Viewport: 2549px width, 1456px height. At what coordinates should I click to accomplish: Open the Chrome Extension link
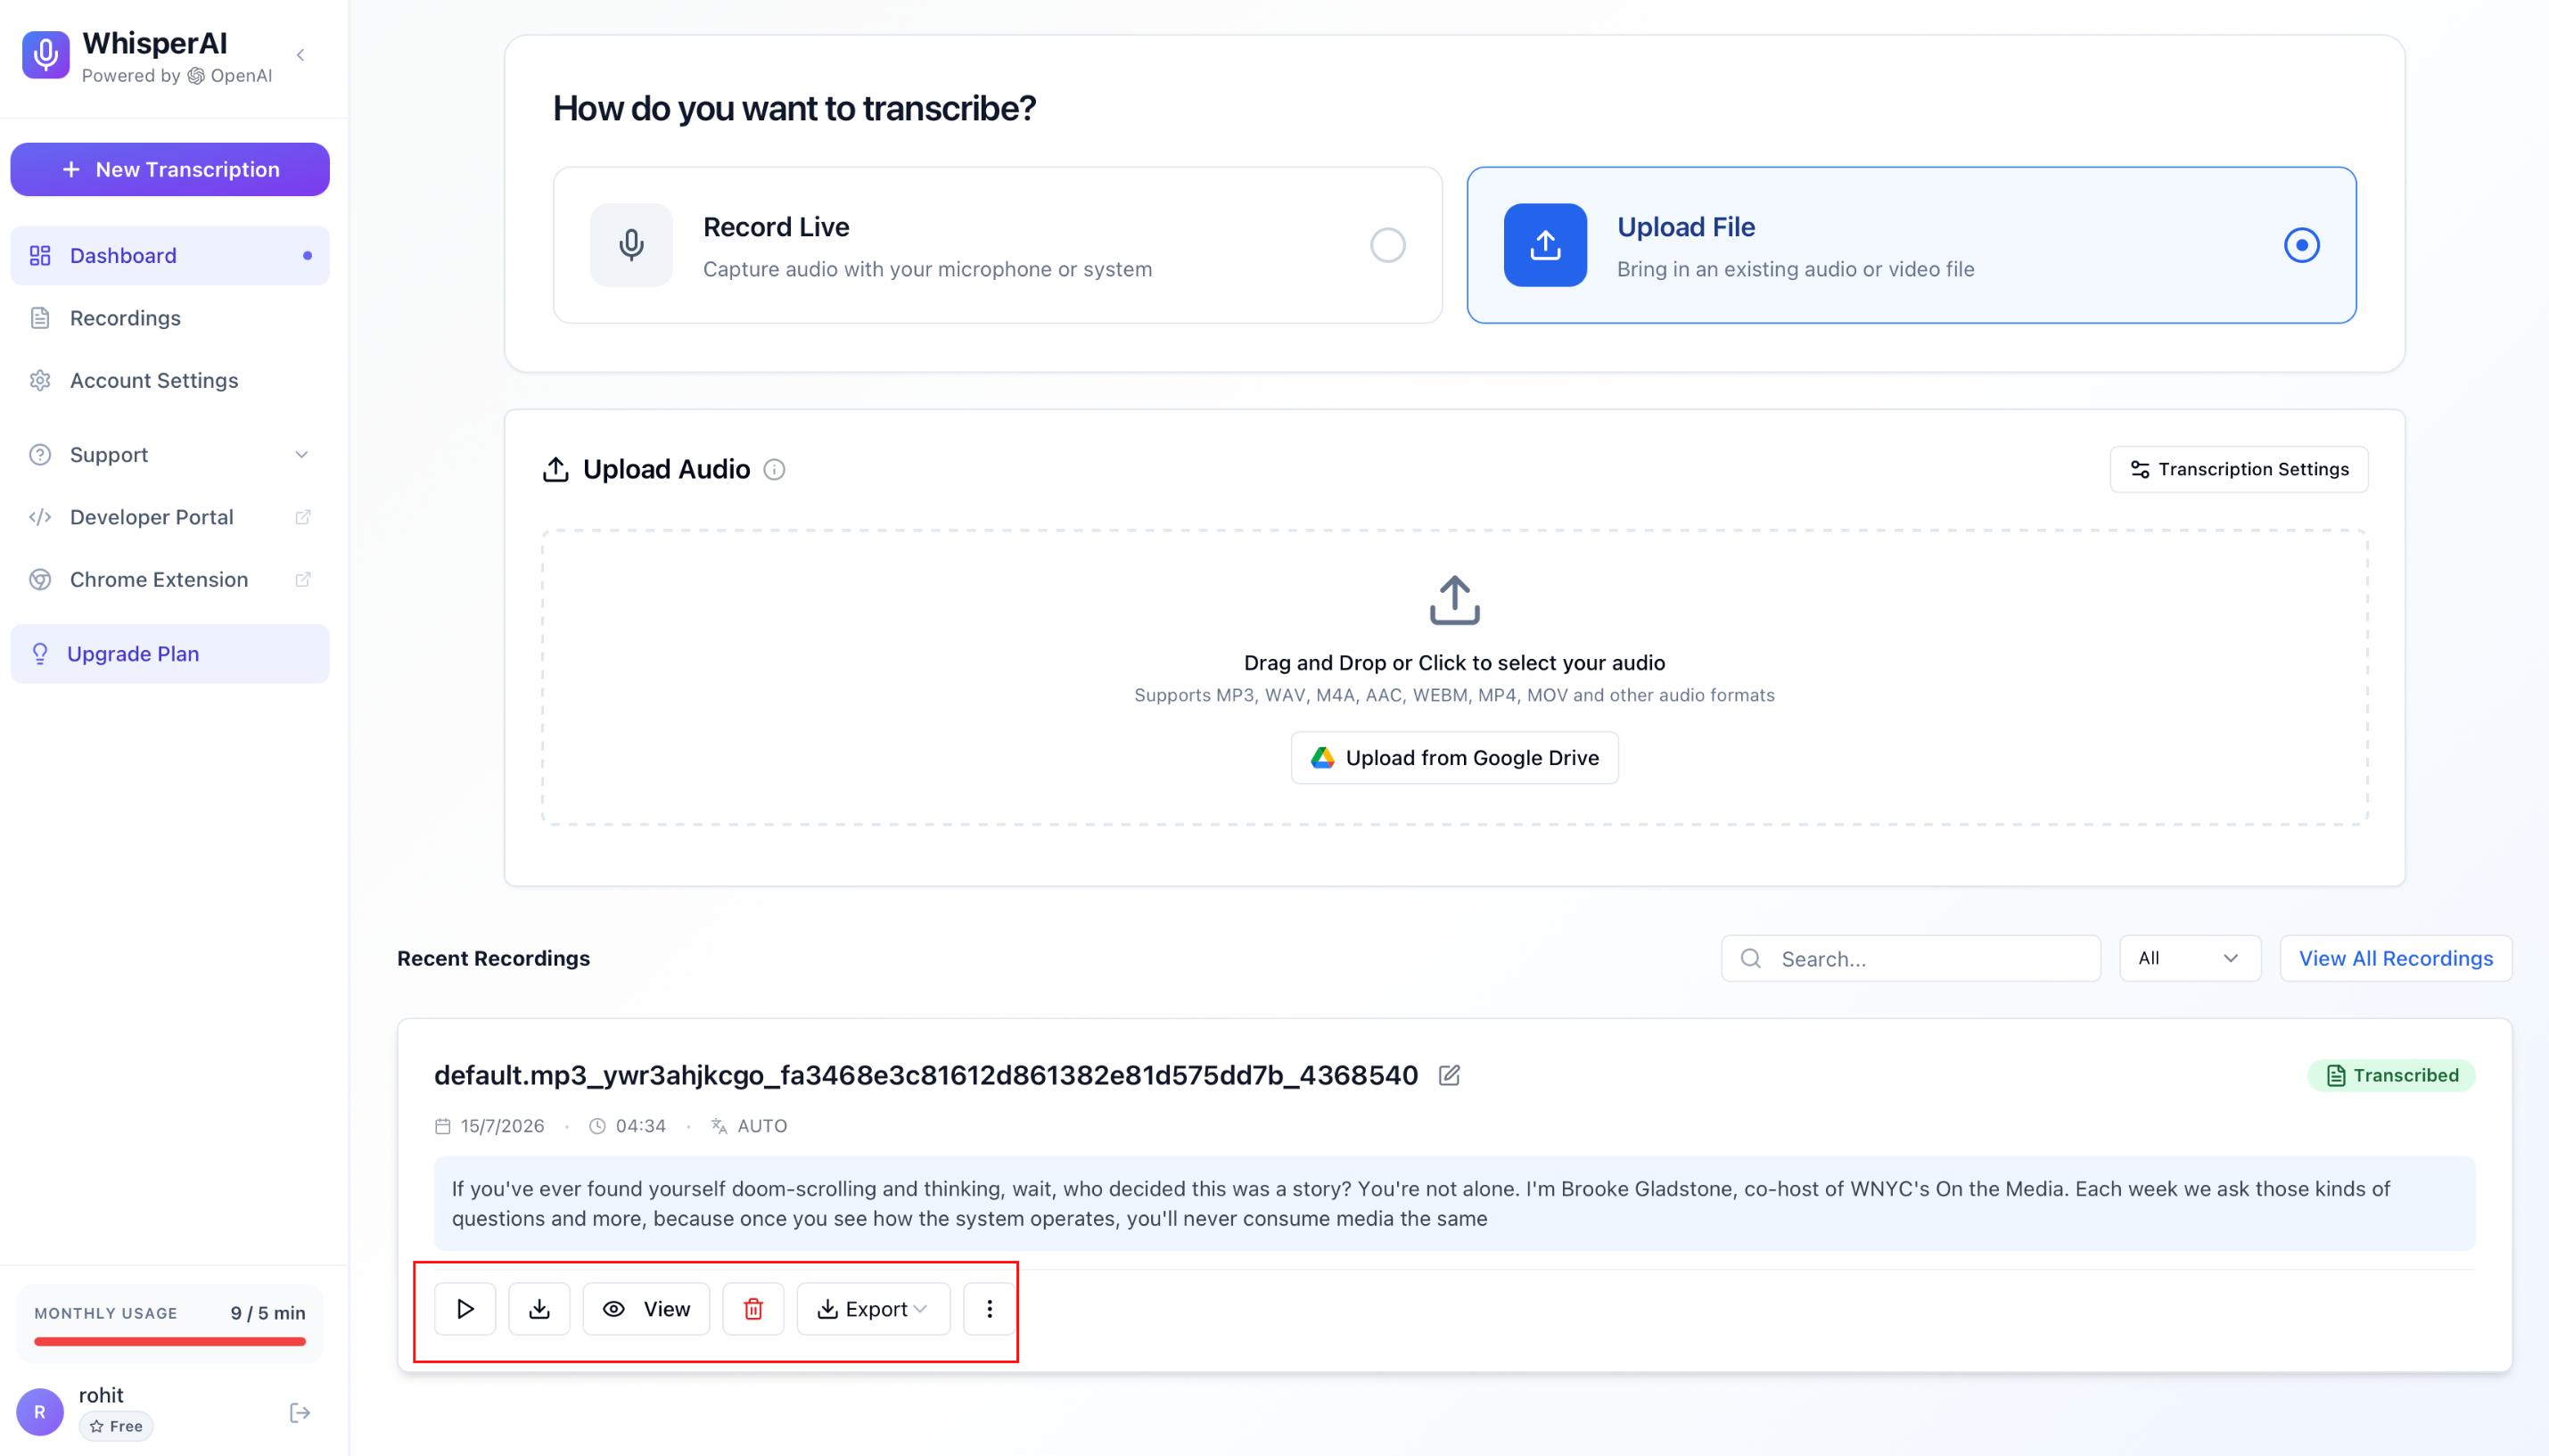(x=170, y=580)
